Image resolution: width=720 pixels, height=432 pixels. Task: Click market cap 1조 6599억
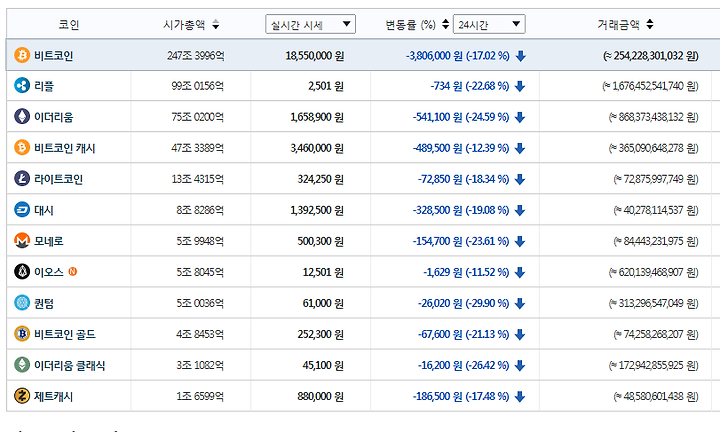(x=200, y=396)
